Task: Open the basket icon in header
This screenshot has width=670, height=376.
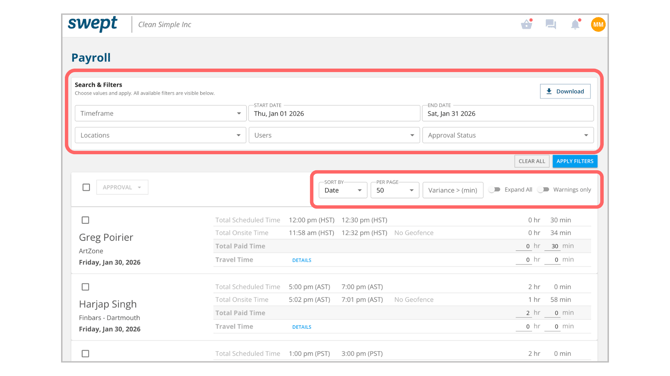Action: click(526, 24)
